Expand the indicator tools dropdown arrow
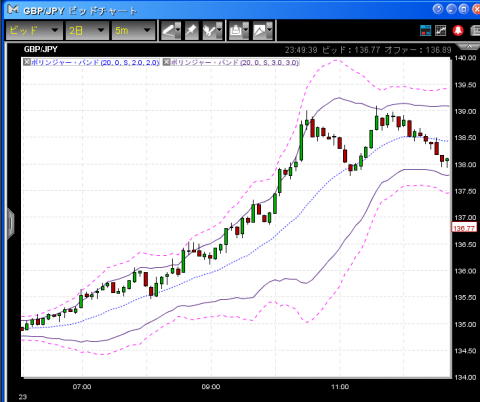Image resolution: width=480 pixels, height=402 pixels. [x=219, y=31]
